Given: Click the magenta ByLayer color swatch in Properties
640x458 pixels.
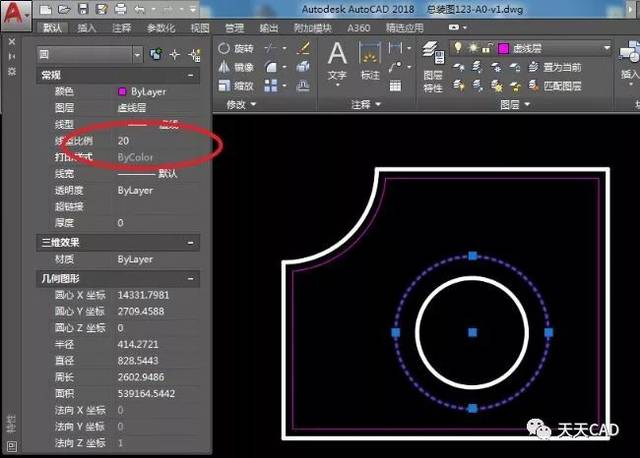Looking at the screenshot, I should click(x=122, y=91).
